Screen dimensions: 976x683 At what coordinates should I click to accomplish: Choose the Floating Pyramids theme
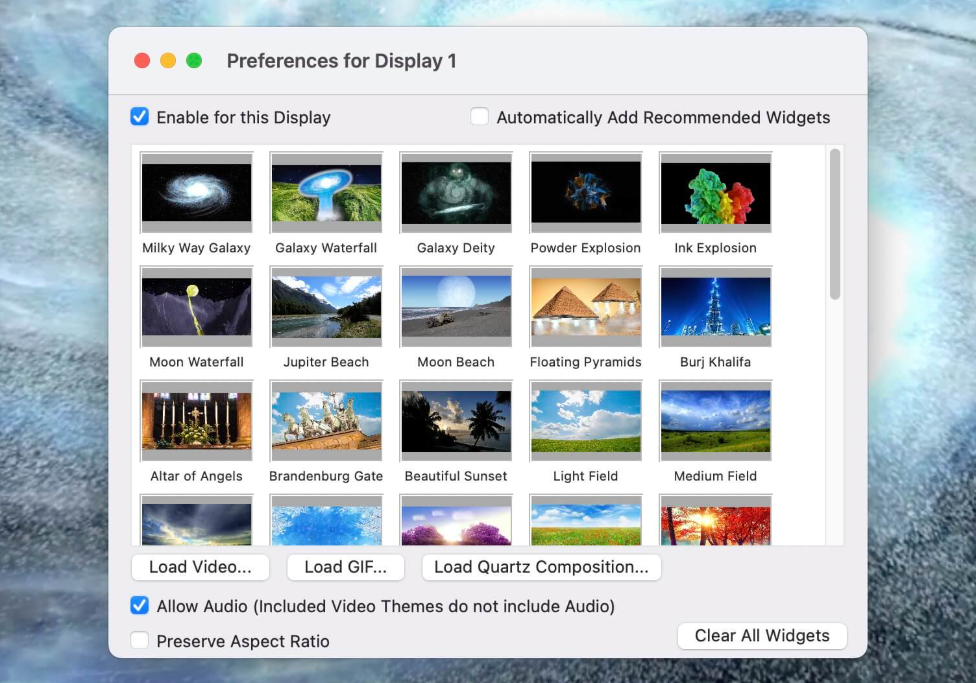[x=585, y=307]
